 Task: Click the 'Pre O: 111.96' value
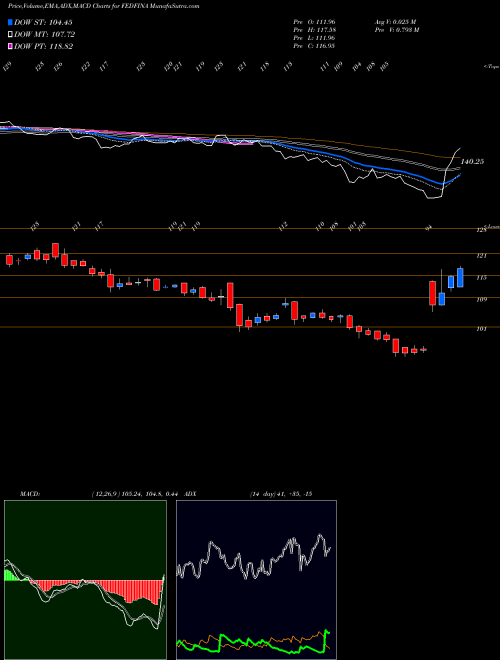point(314,22)
